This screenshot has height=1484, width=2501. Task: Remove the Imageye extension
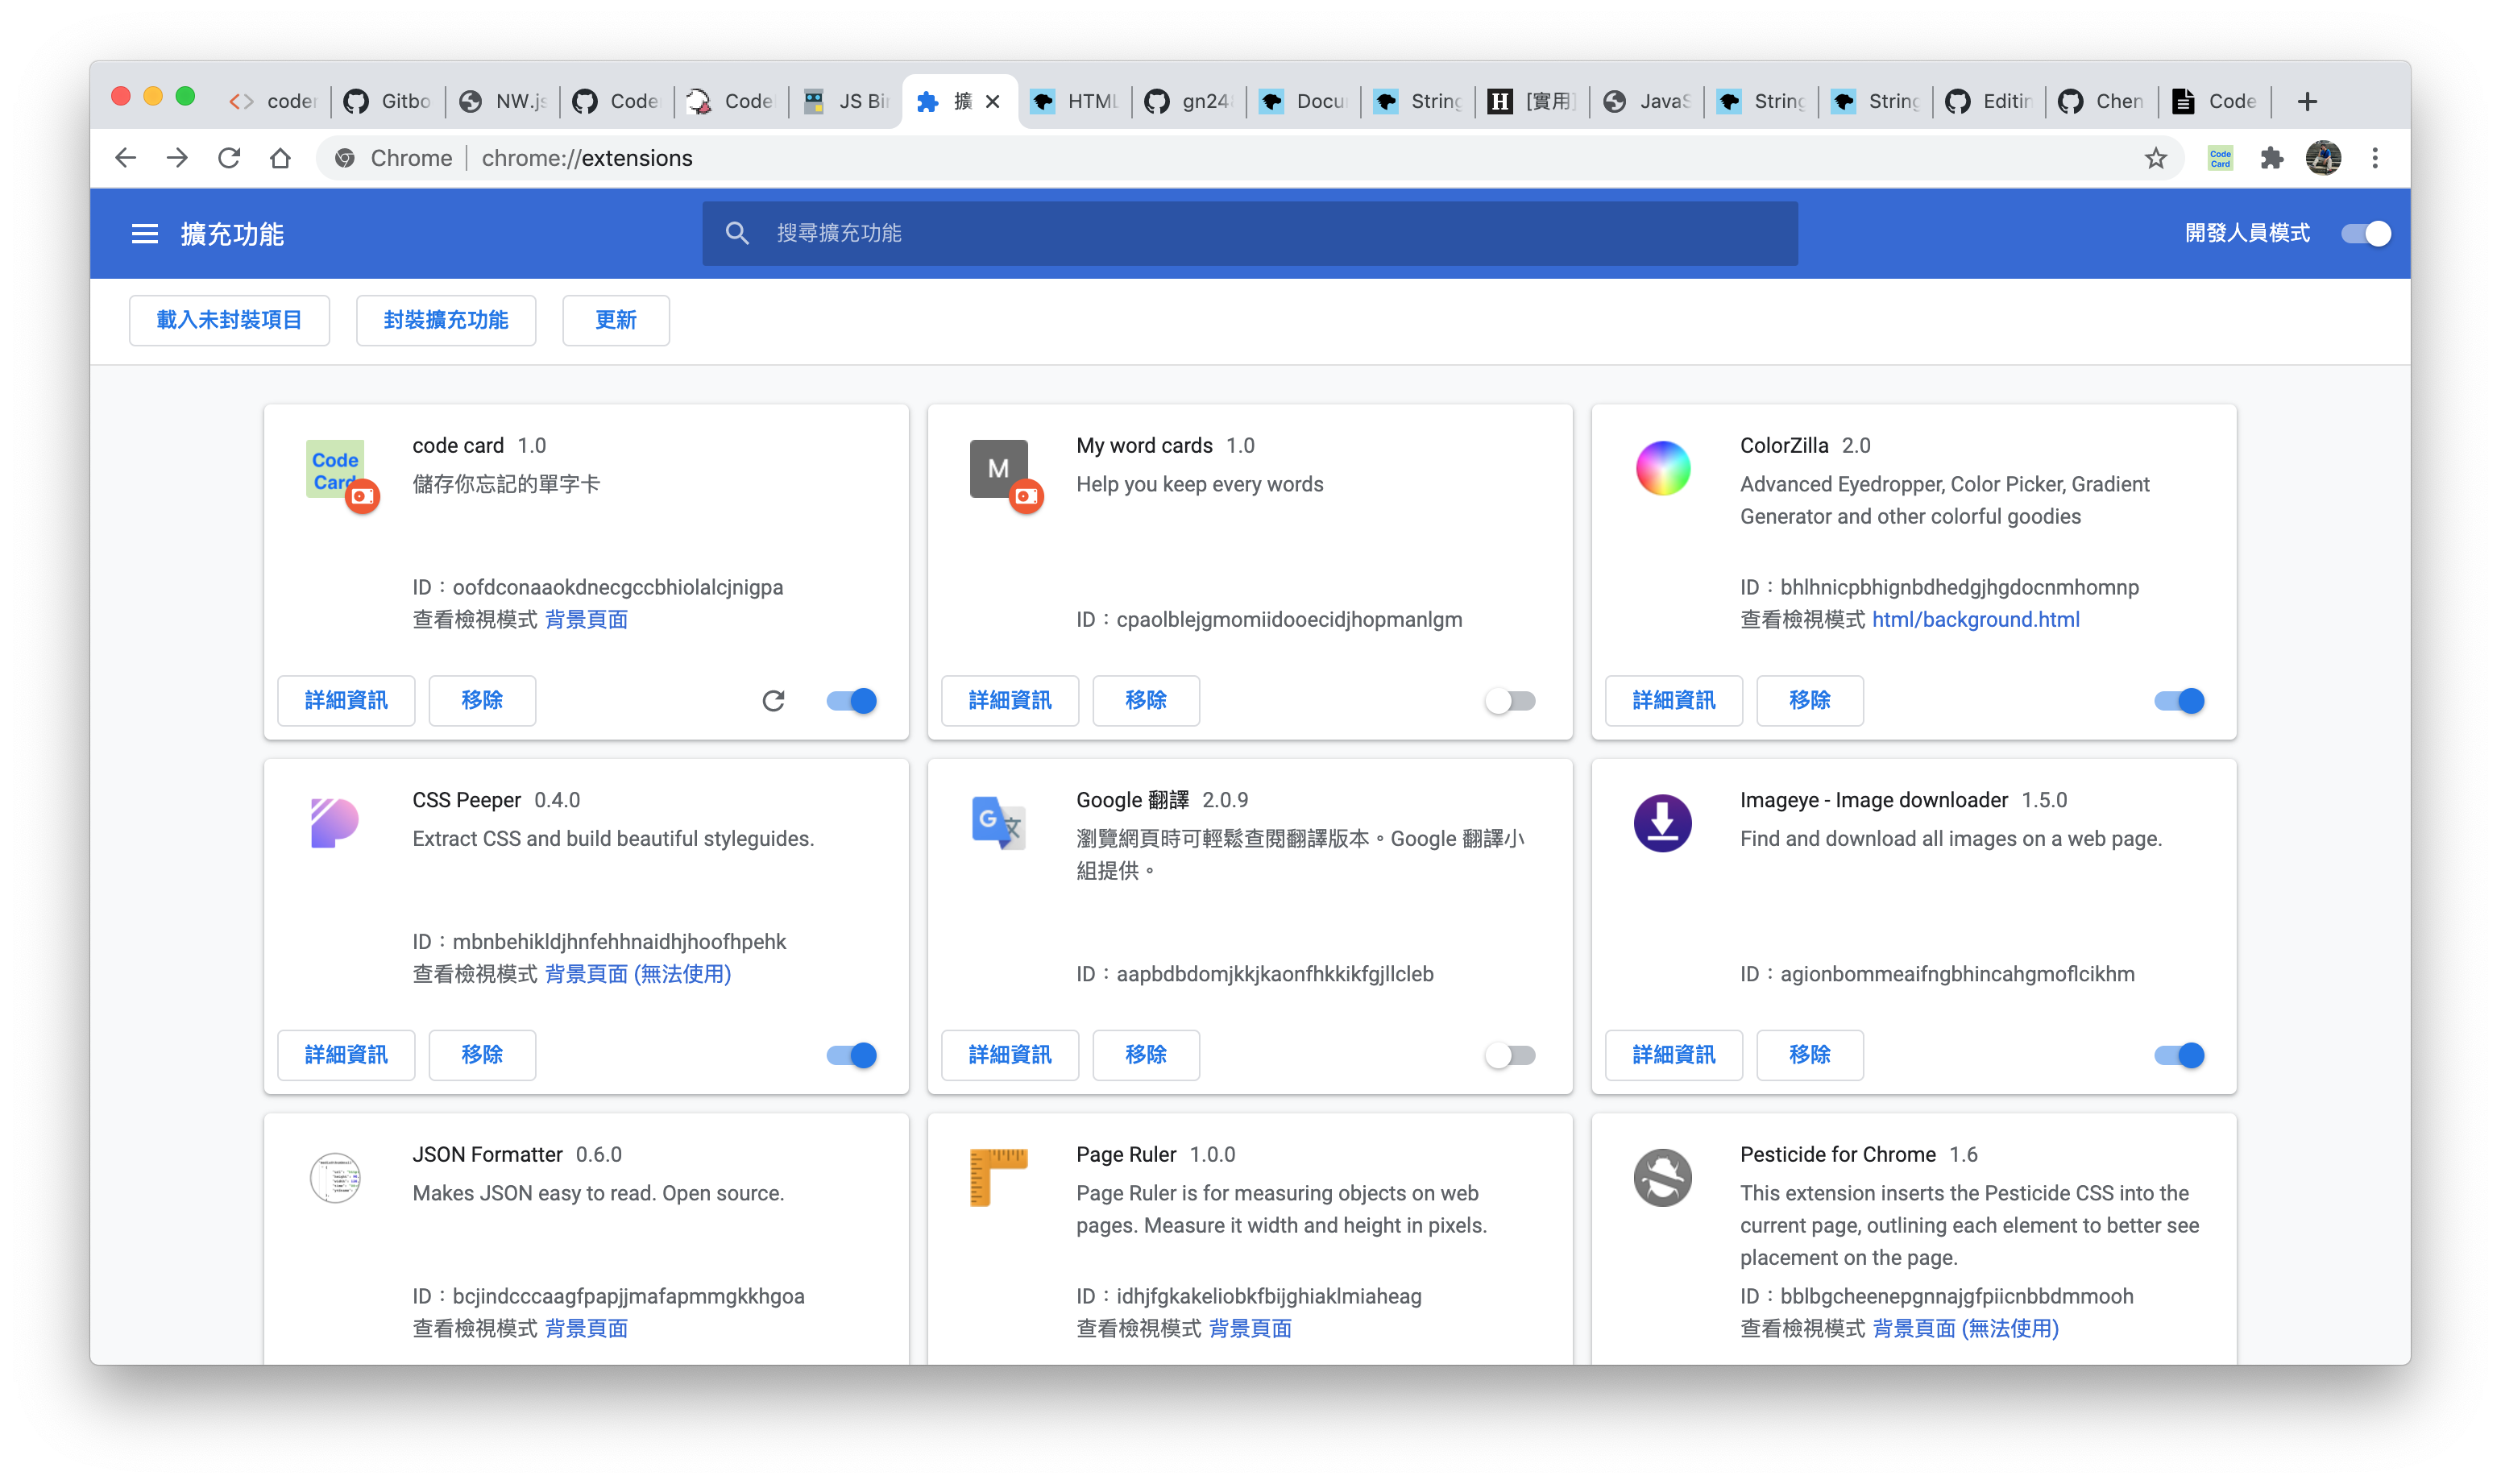click(x=1809, y=1055)
